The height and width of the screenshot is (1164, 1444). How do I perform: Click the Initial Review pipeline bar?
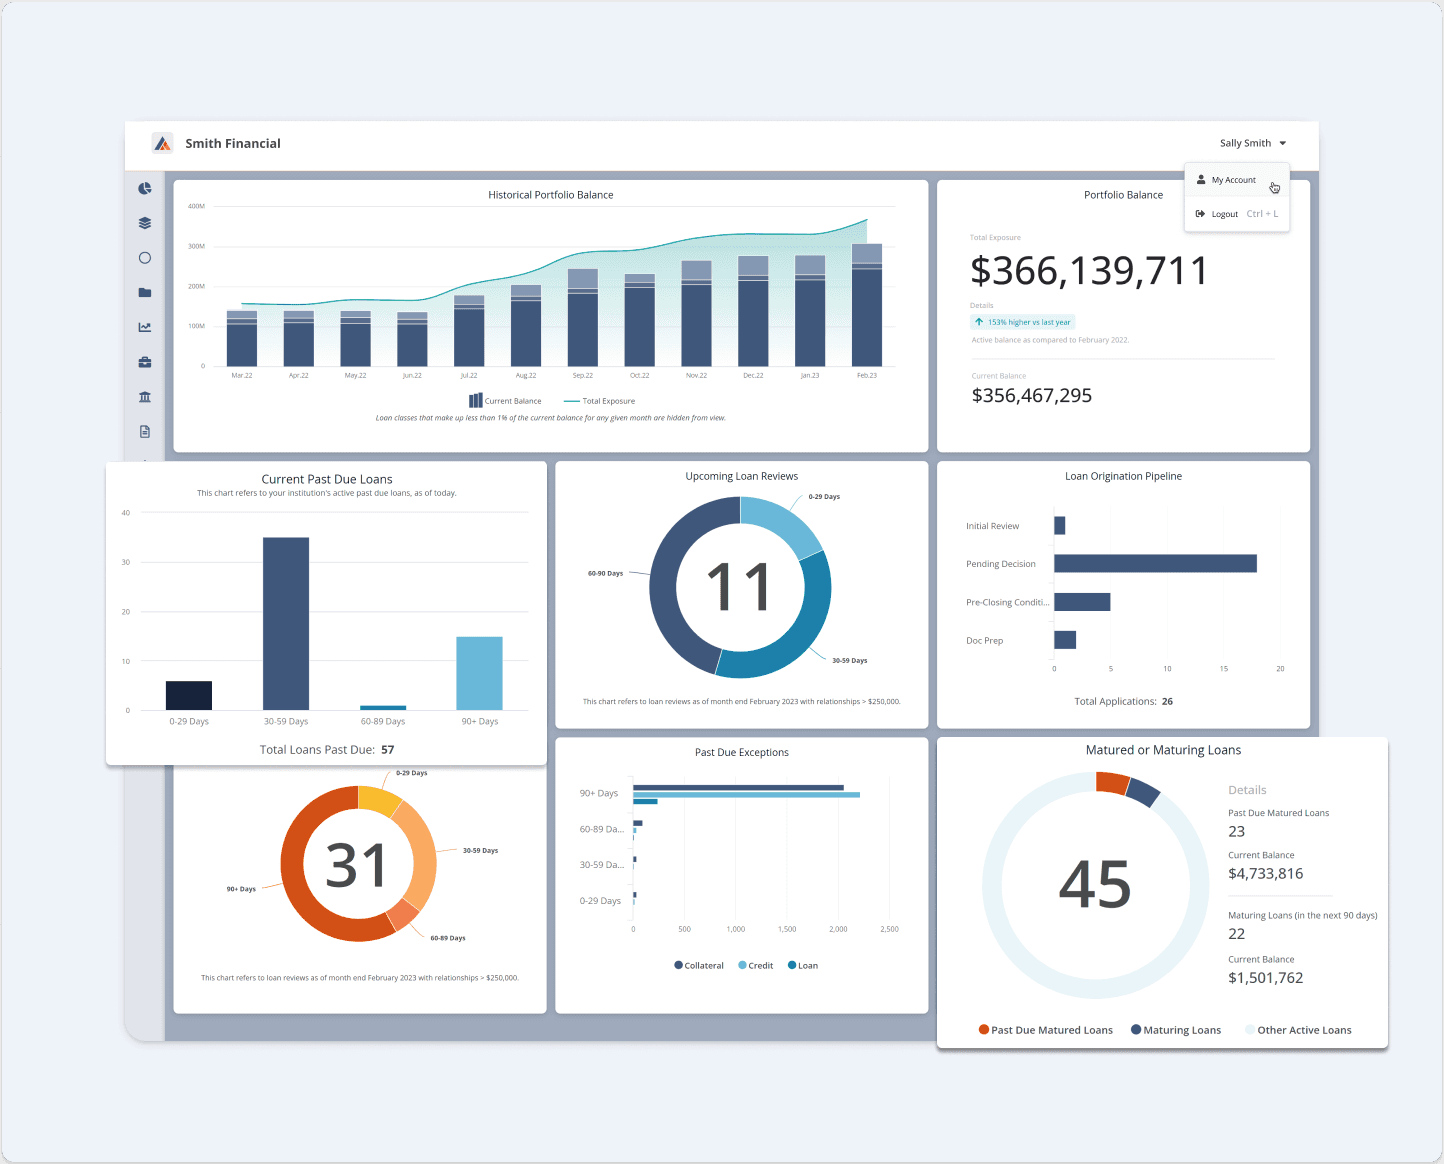pos(1060,526)
